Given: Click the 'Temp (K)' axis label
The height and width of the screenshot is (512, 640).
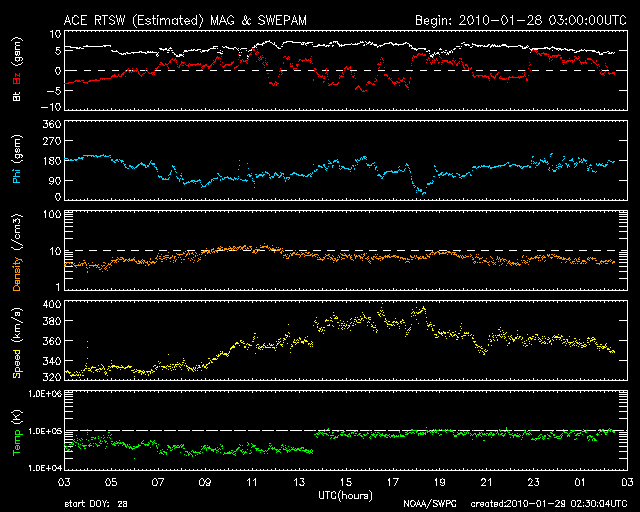Looking at the screenshot, I should tap(17, 433).
